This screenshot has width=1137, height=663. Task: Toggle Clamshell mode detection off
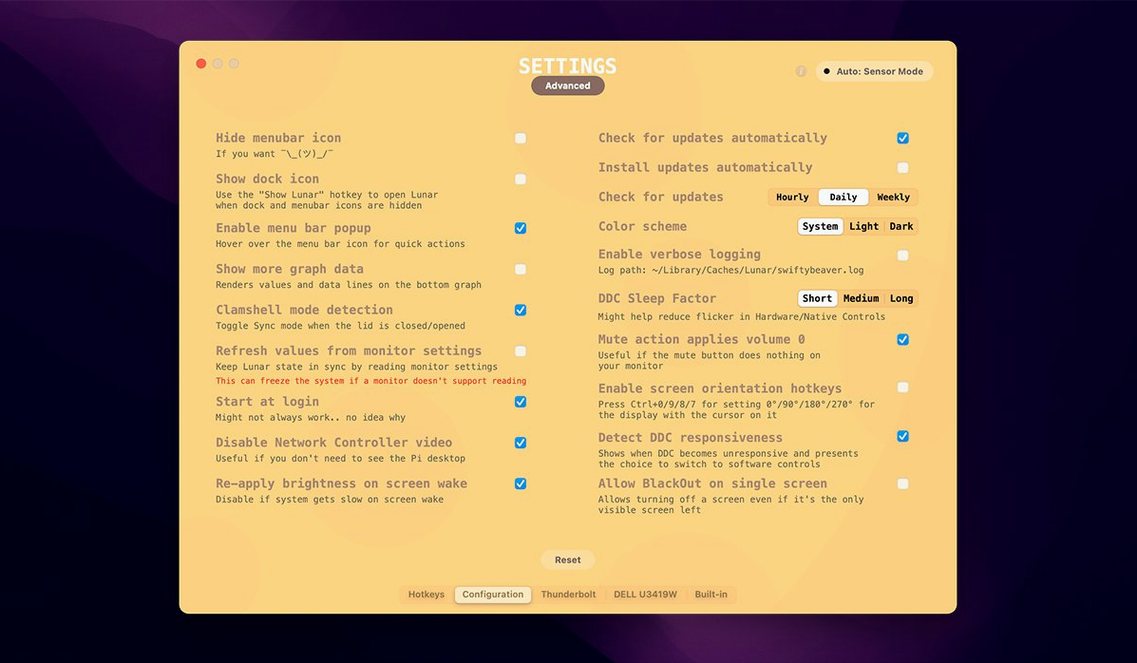click(x=521, y=310)
